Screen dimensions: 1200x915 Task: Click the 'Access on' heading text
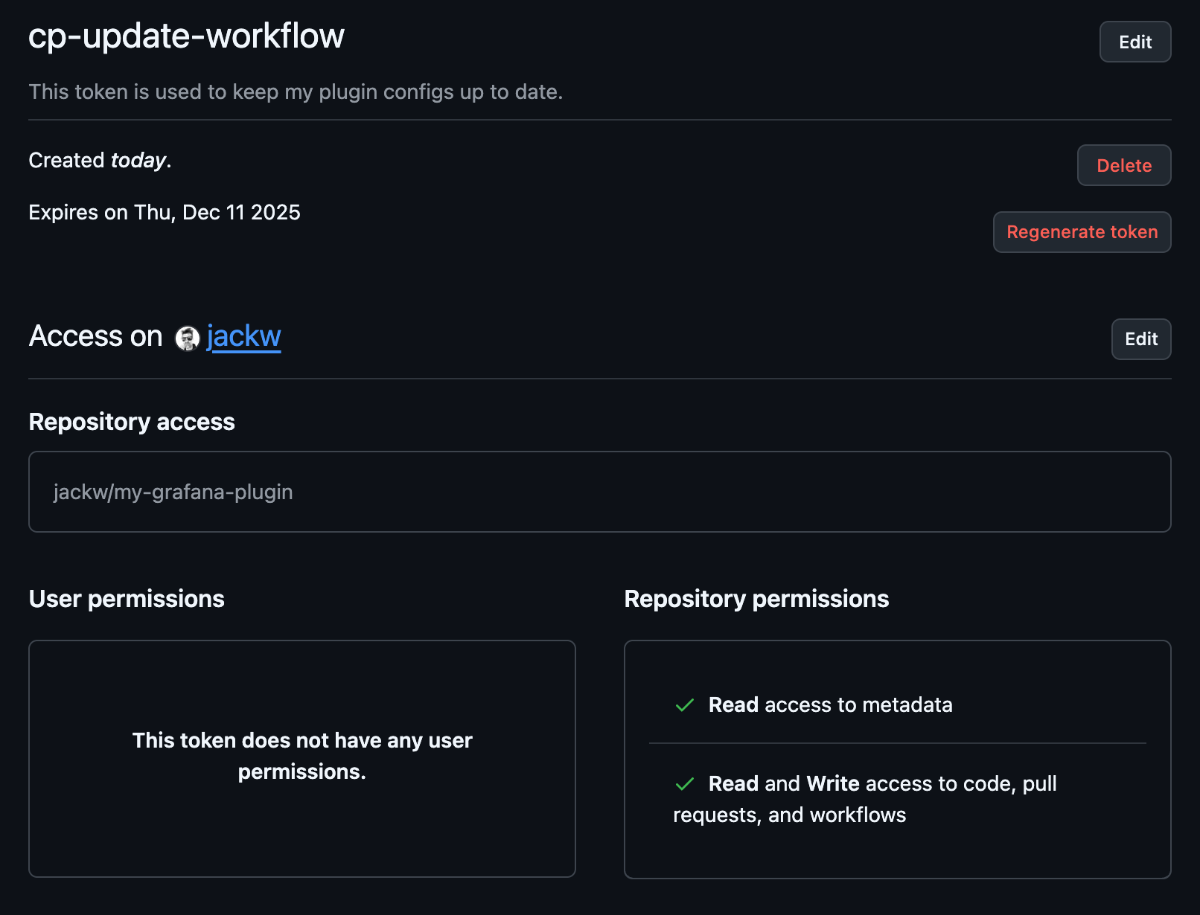95,337
